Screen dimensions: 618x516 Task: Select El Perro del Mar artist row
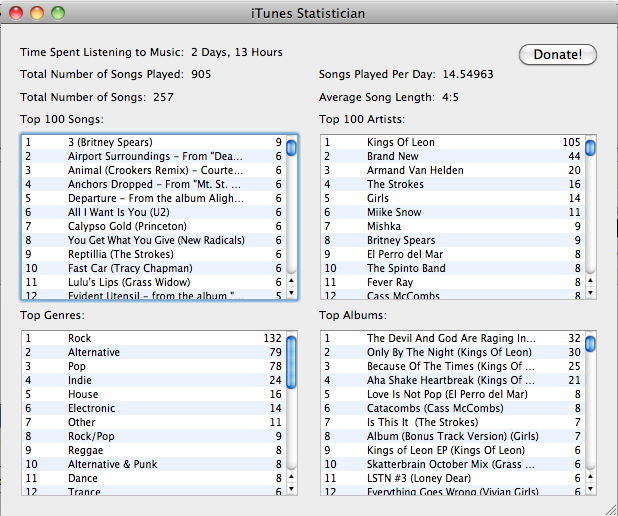click(453, 254)
